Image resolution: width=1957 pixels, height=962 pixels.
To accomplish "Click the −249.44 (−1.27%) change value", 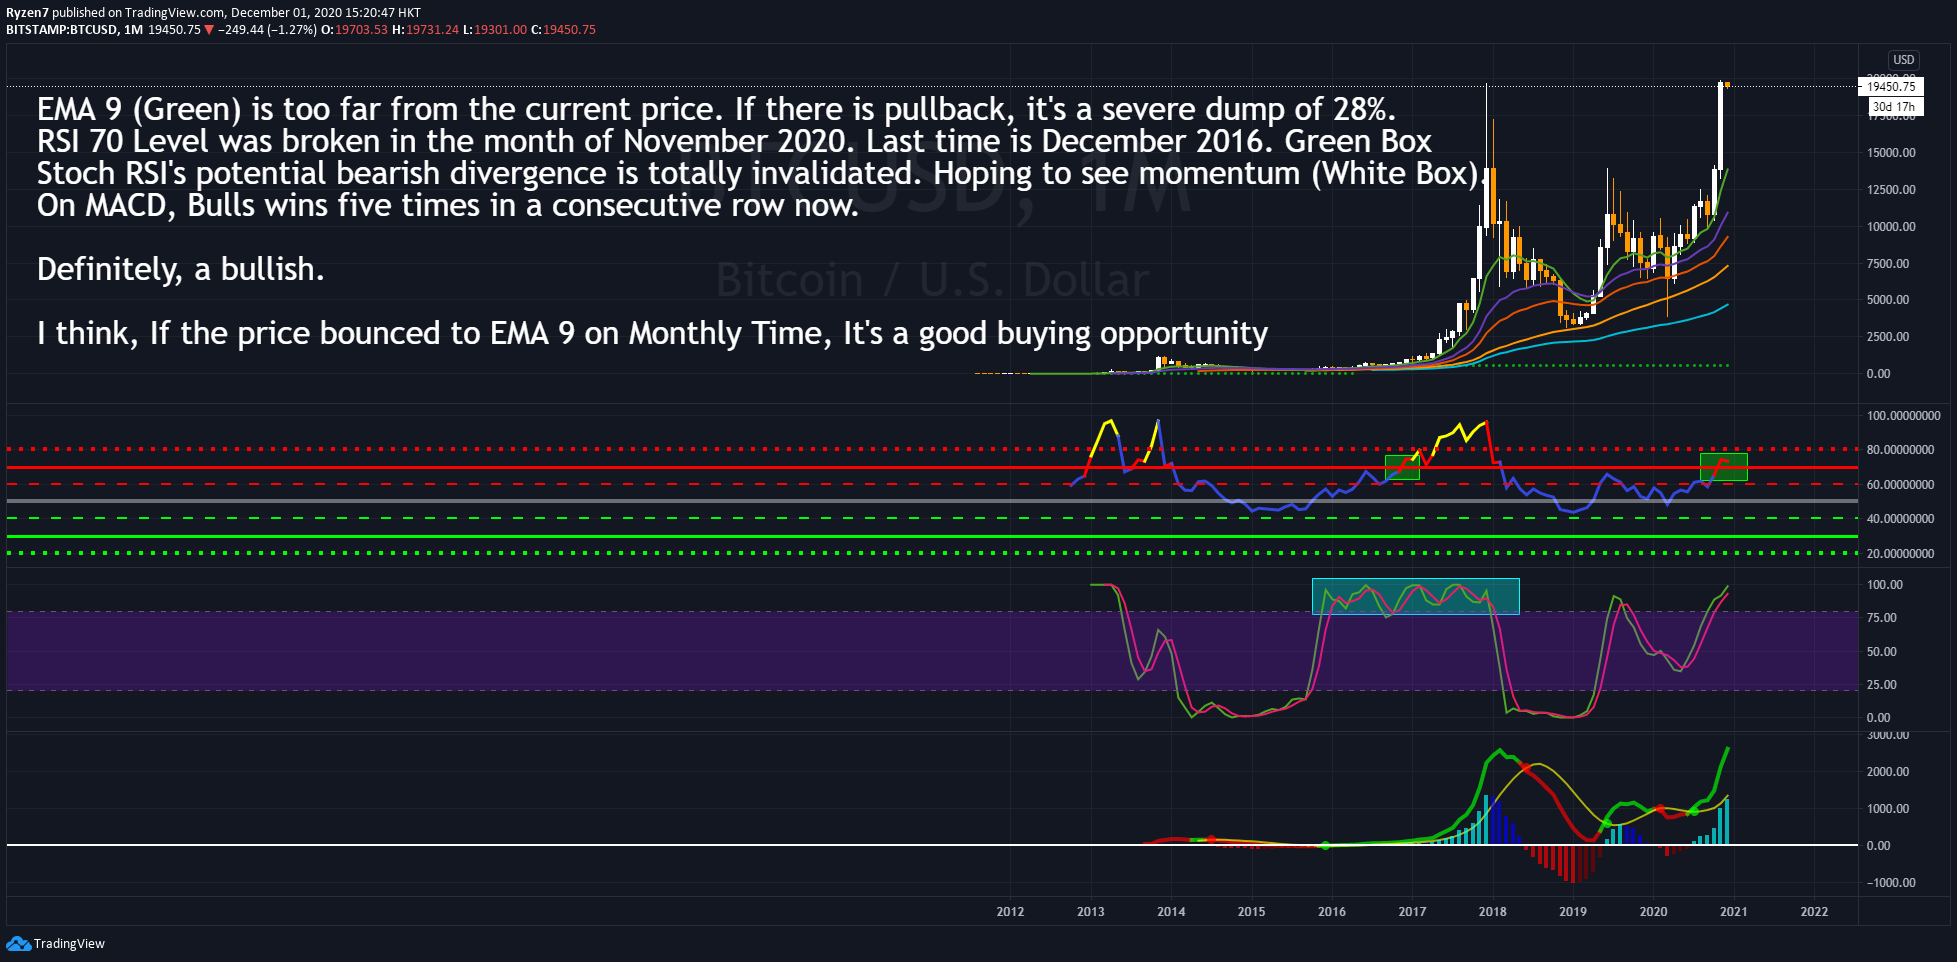I will (x=267, y=30).
